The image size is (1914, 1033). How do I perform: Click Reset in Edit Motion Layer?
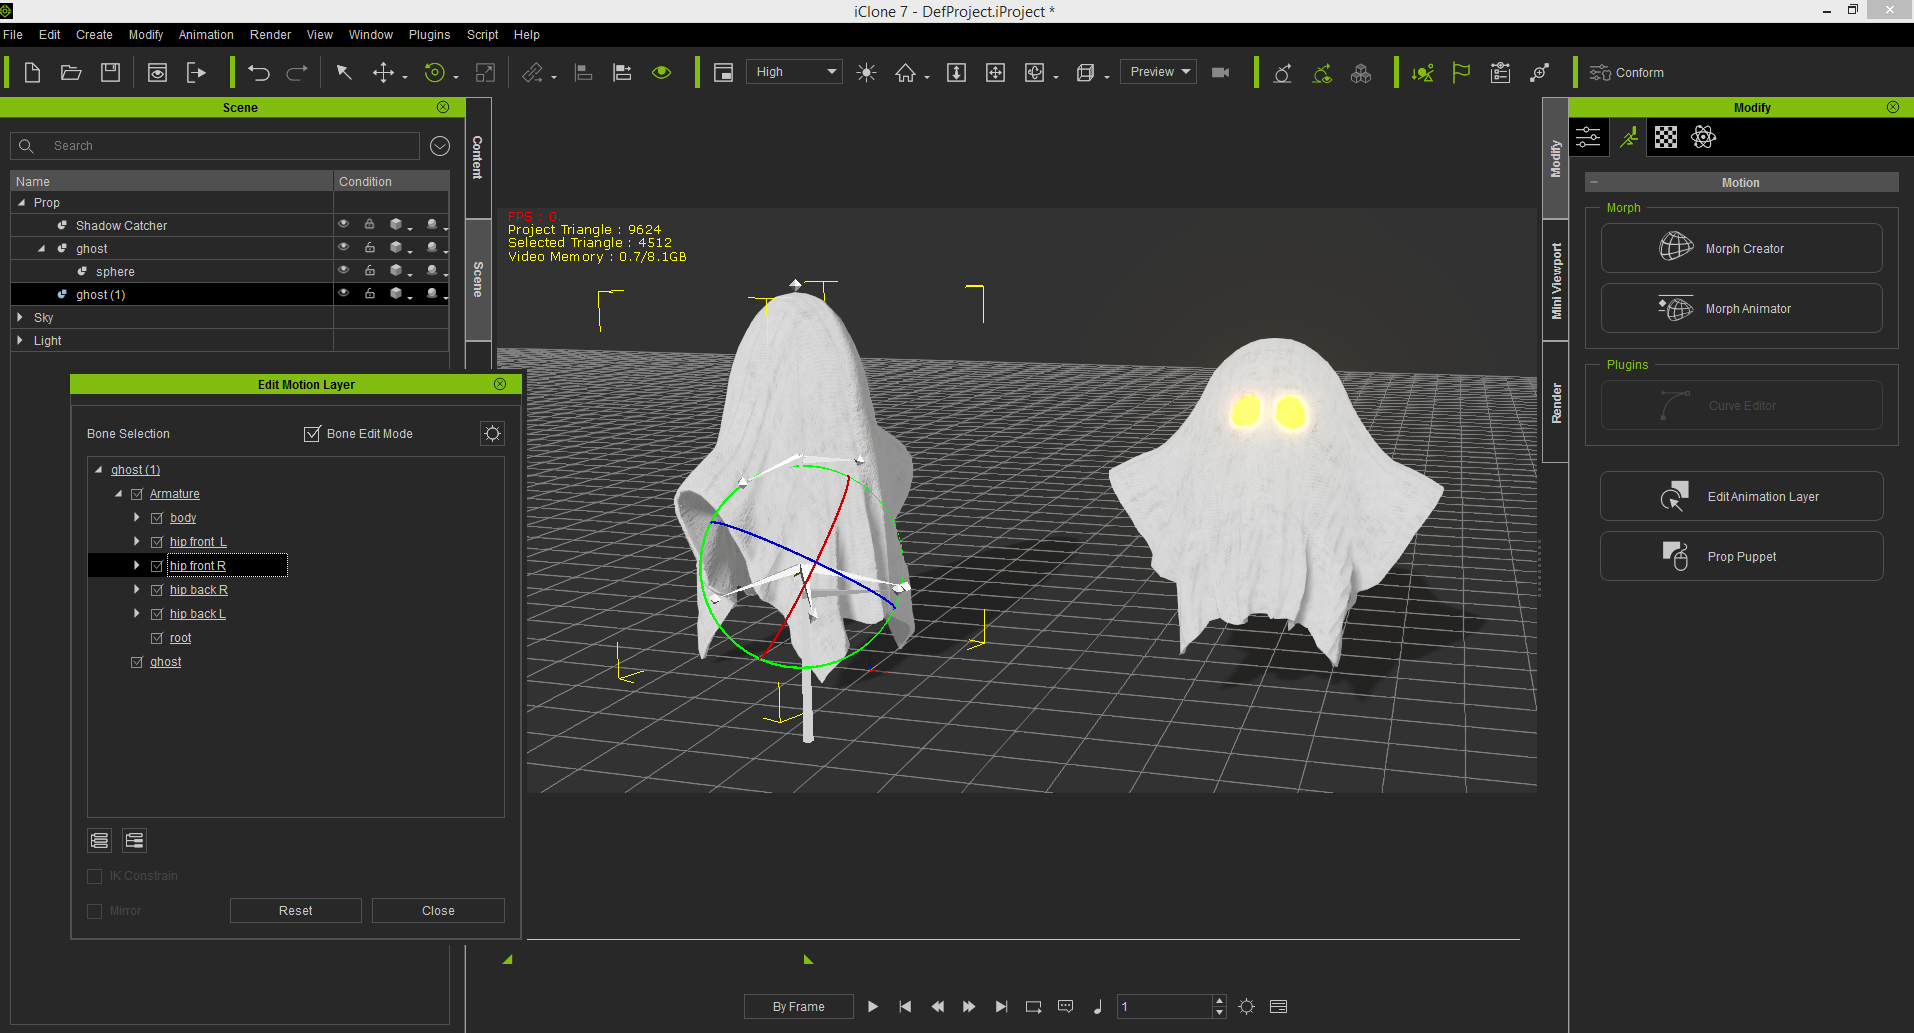click(295, 910)
